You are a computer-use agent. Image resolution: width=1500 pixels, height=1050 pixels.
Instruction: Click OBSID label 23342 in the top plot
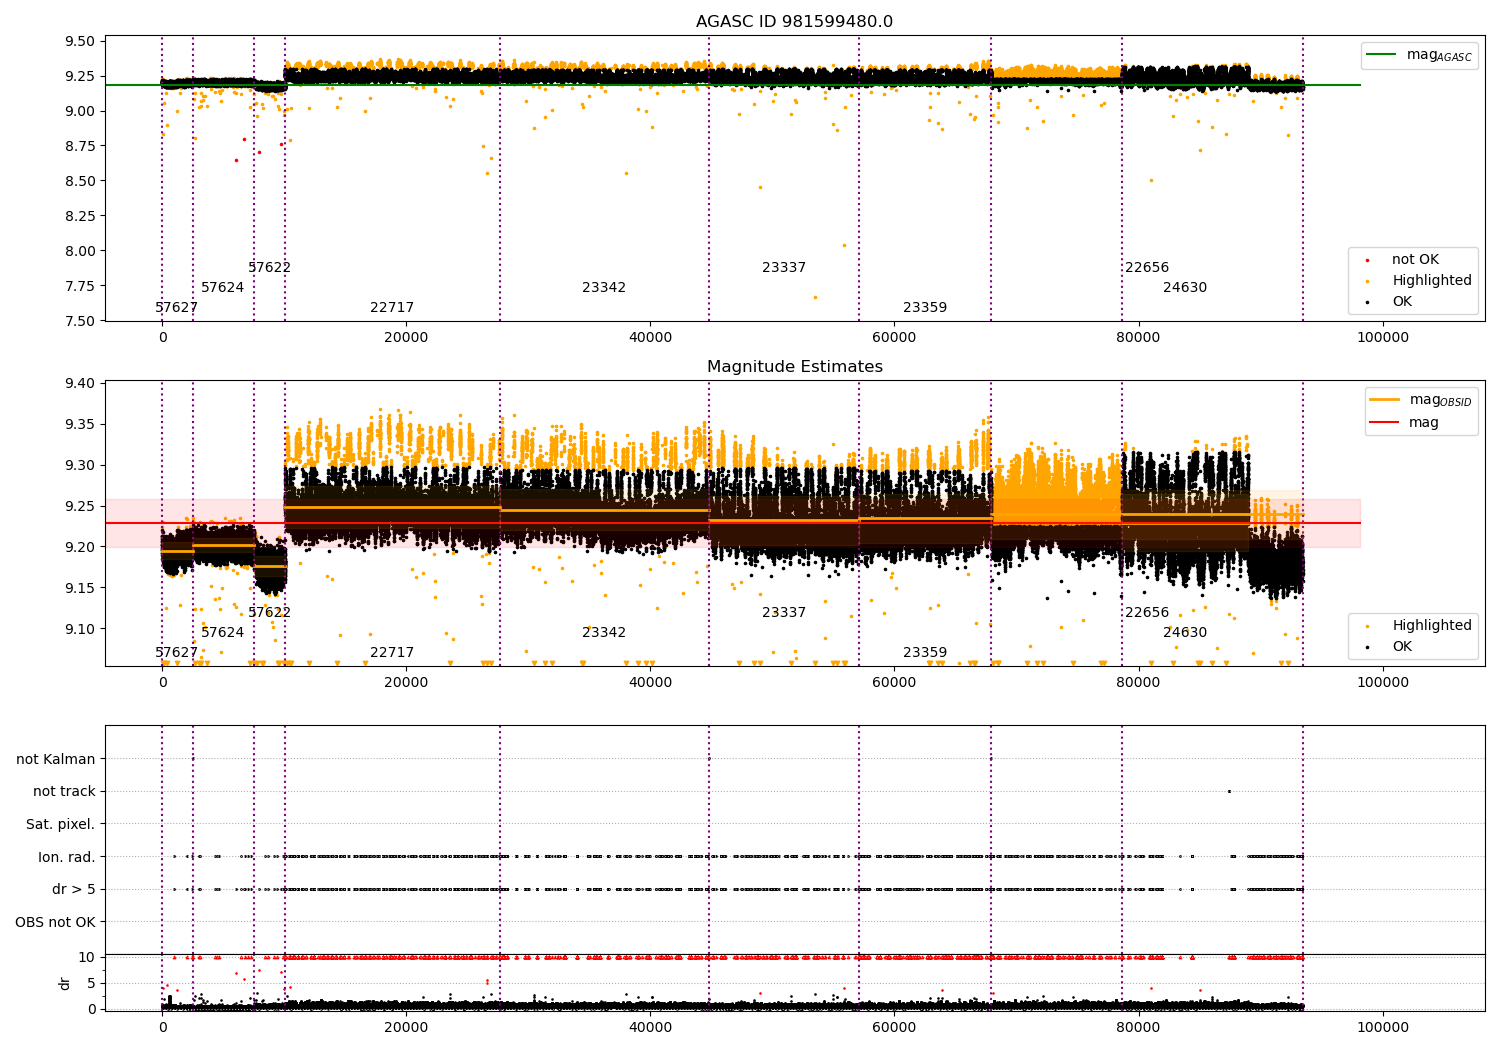tap(604, 288)
